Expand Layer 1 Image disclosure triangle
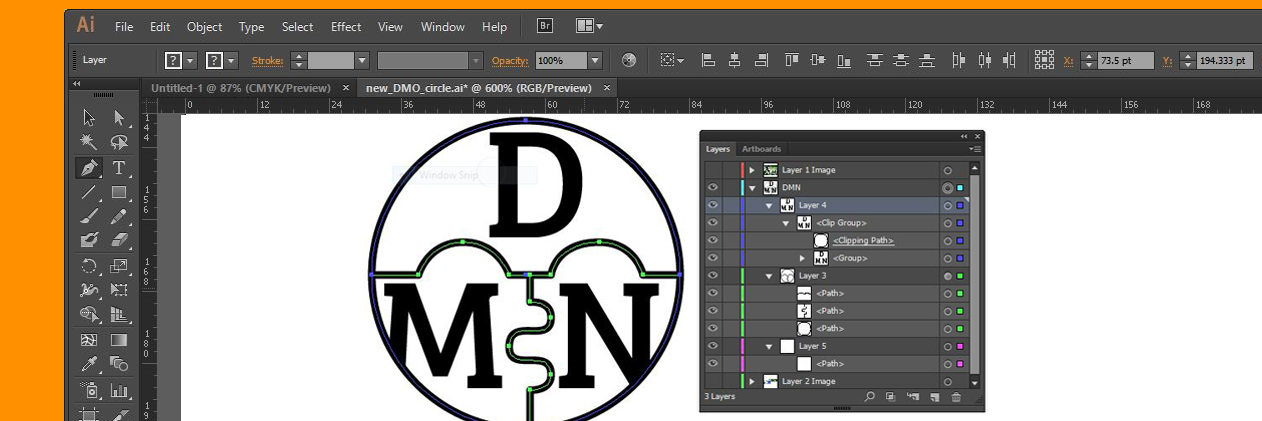This screenshot has height=421, width=1262. [x=751, y=170]
